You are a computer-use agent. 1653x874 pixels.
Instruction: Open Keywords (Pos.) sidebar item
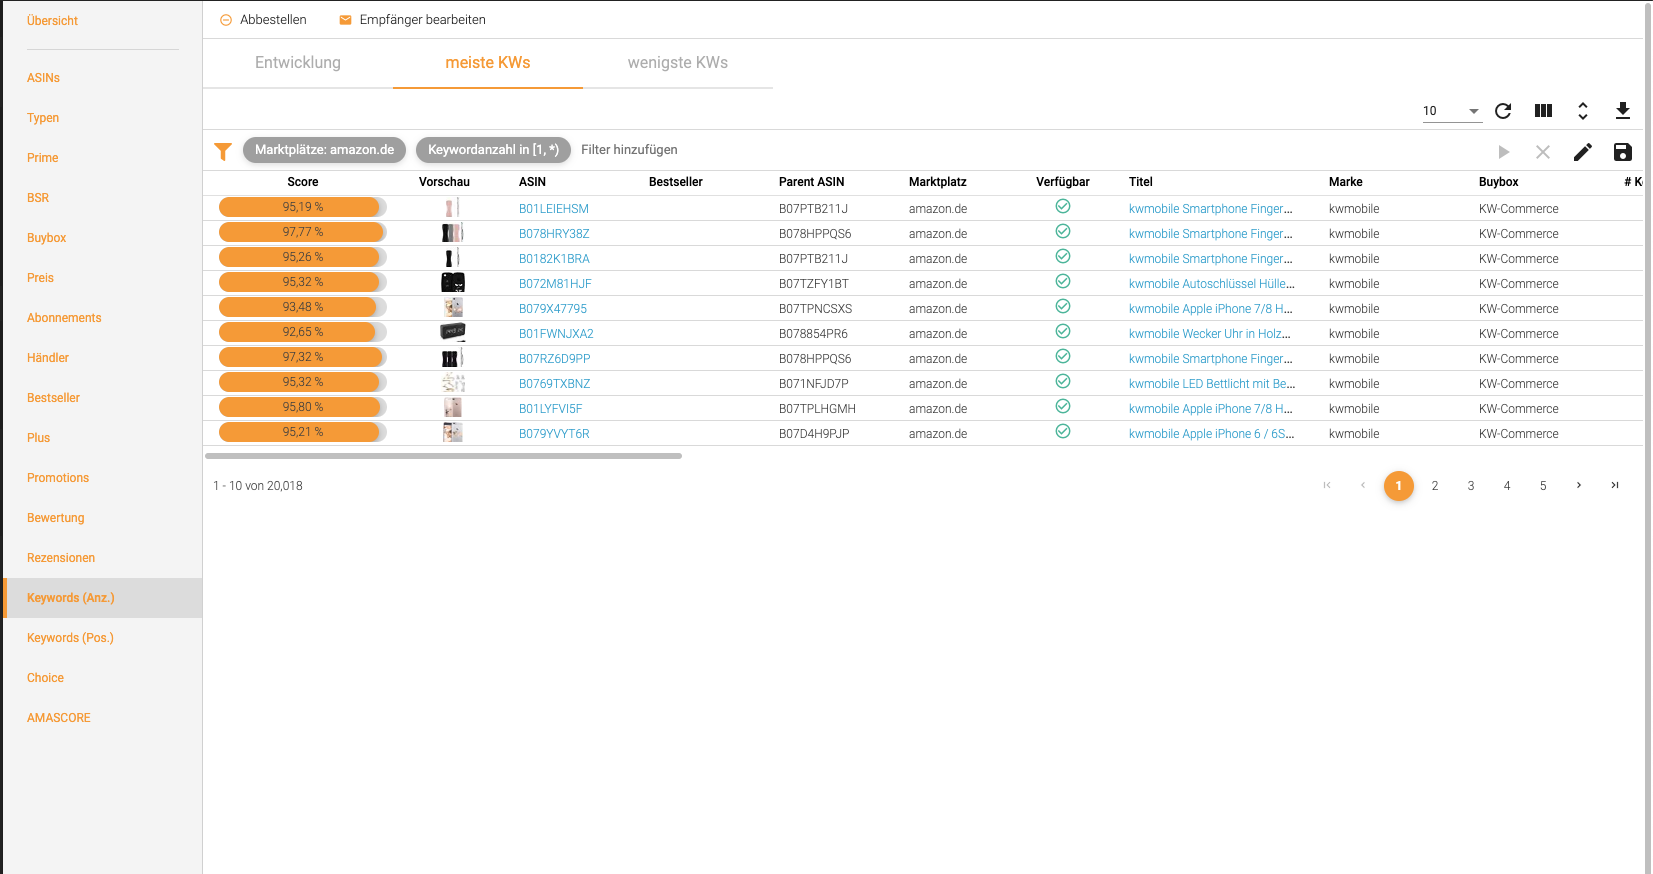click(x=70, y=638)
